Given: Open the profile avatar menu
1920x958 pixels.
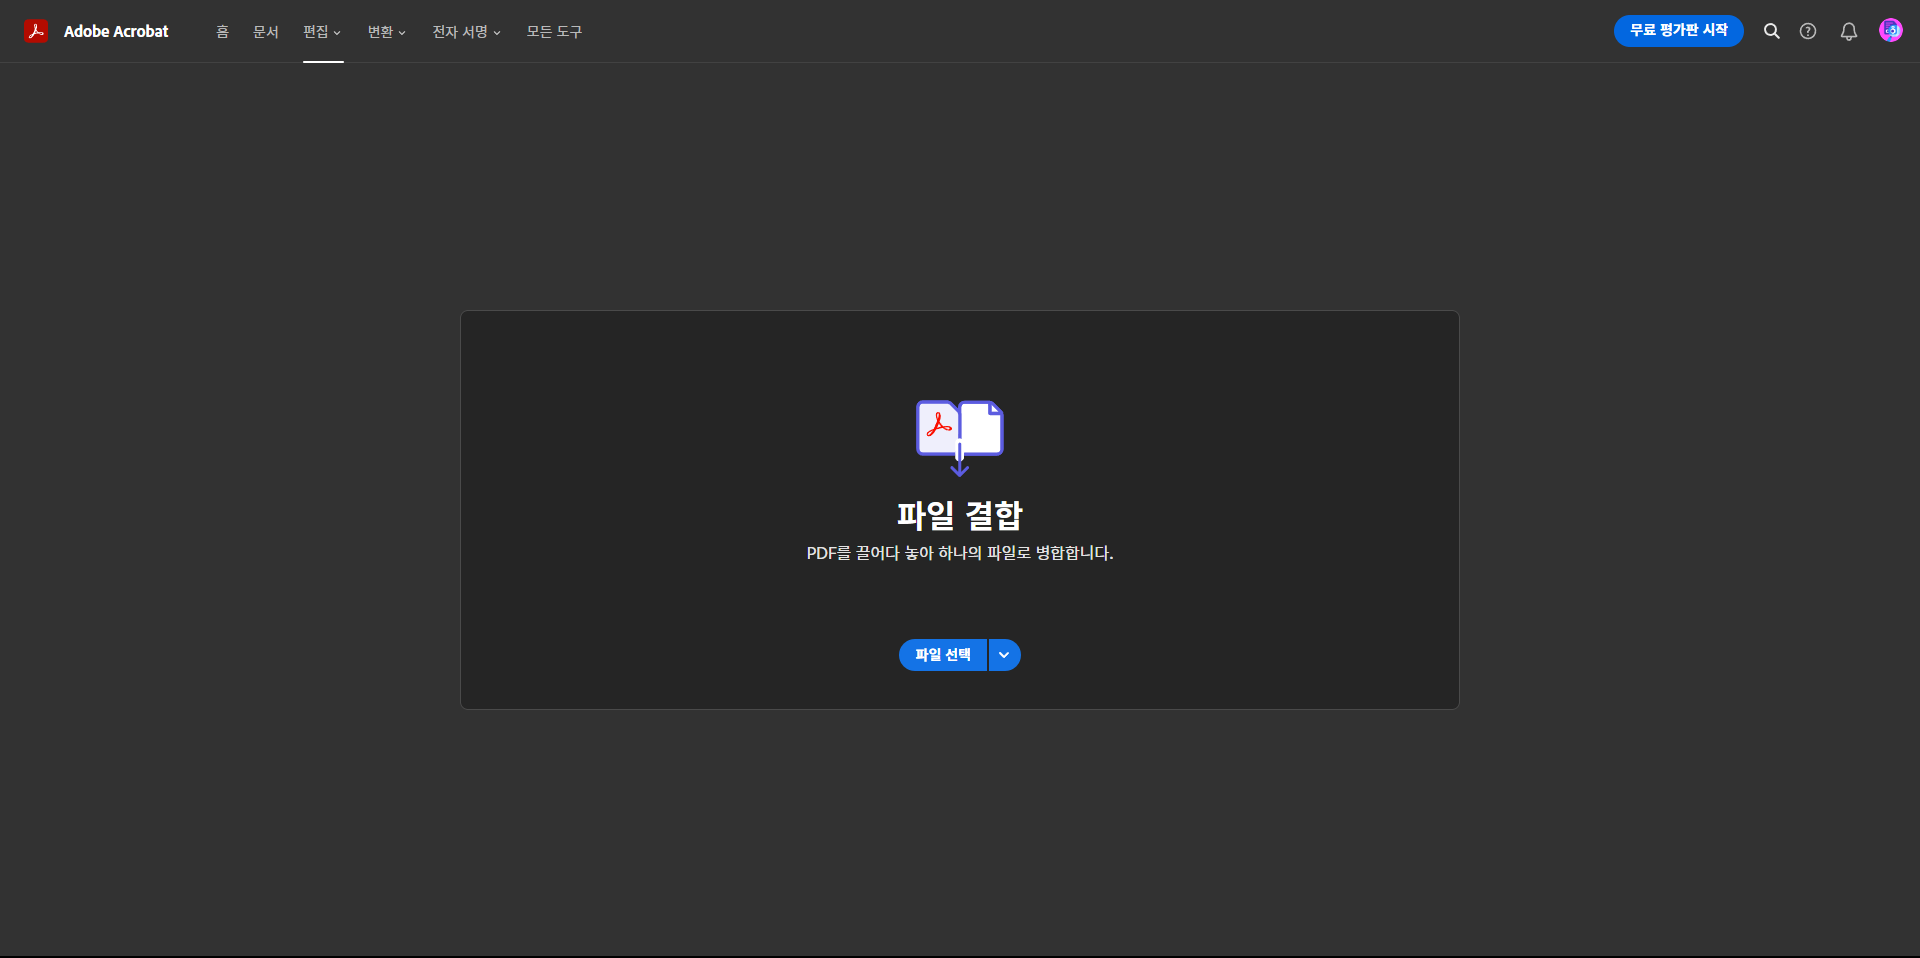Looking at the screenshot, I should [1891, 29].
